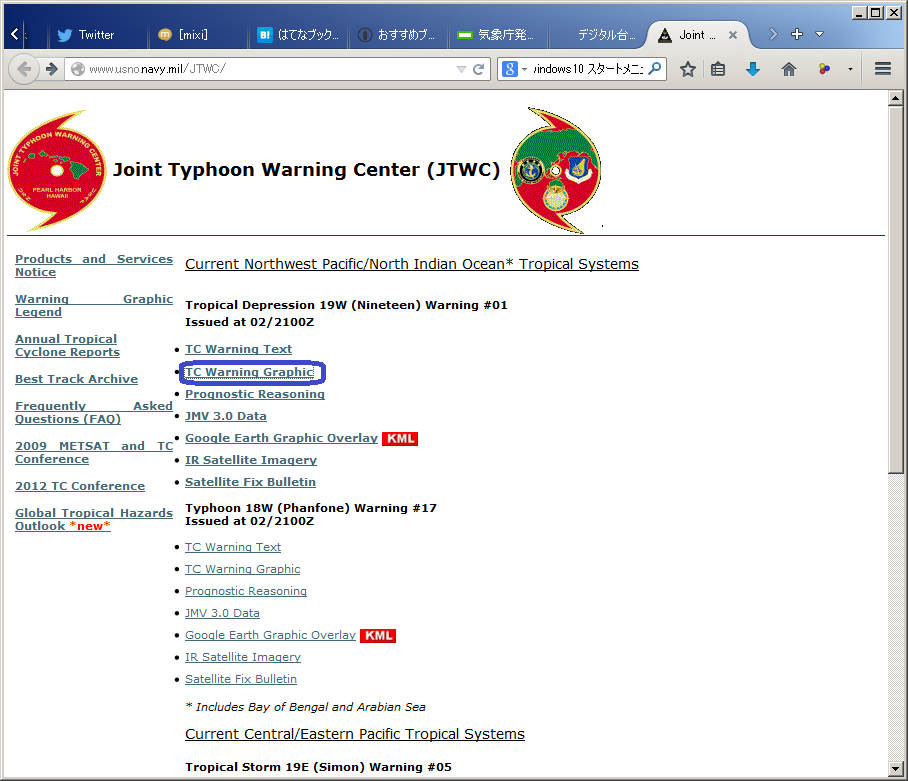This screenshot has width=908, height=781.
Task: Open Satellite Fix Bulletin for 19W
Action: tap(250, 482)
